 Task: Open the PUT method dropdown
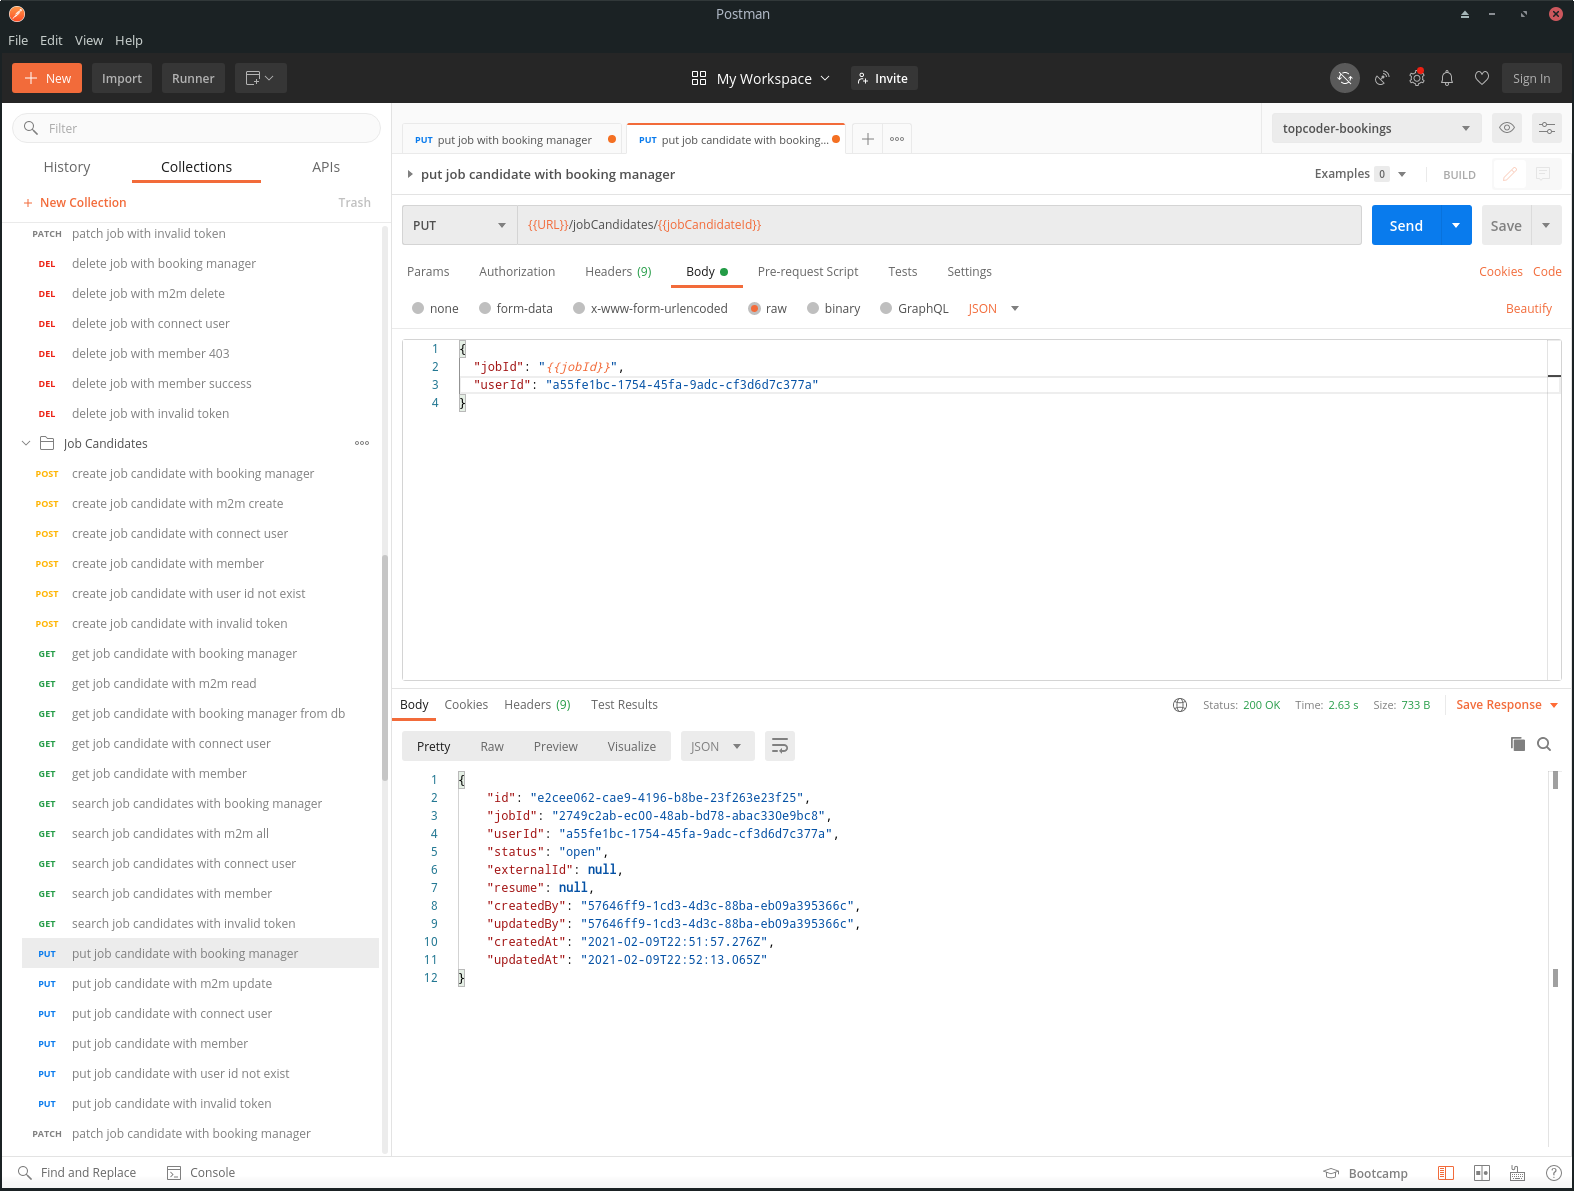coord(460,225)
